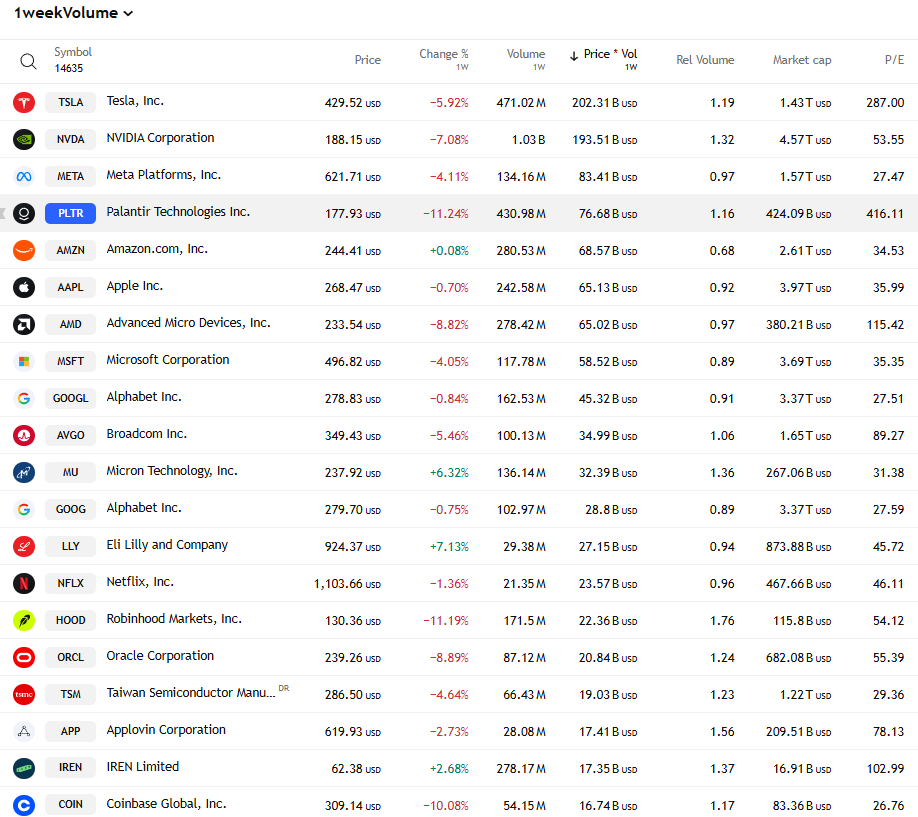Screen dimensions: 918x817
Task: Click the Google logo in GOOGL row
Action: pos(24,398)
